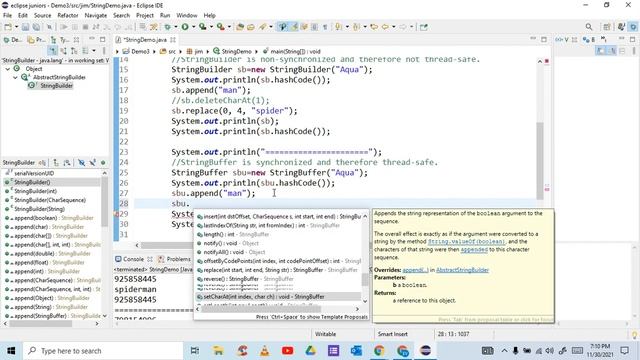Image resolution: width=640 pixels, height=360 pixels.
Task: Collapse the AbstractStringBuilder tree node
Action: (16, 77)
